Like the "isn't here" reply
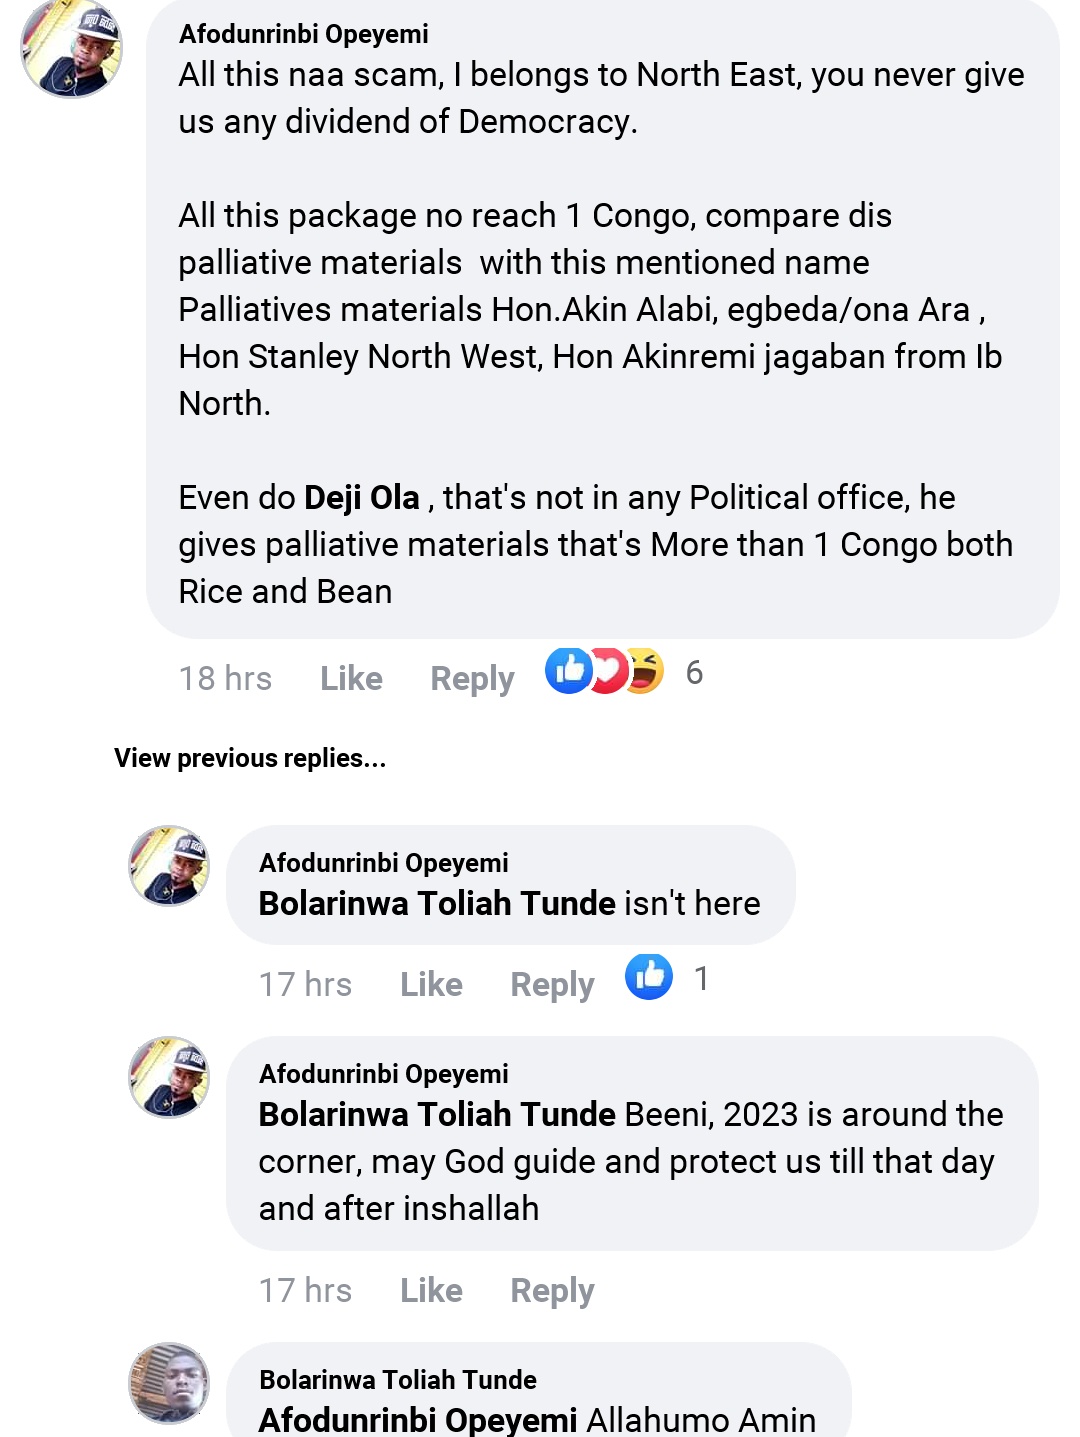The height and width of the screenshot is (1437, 1080). (x=431, y=984)
